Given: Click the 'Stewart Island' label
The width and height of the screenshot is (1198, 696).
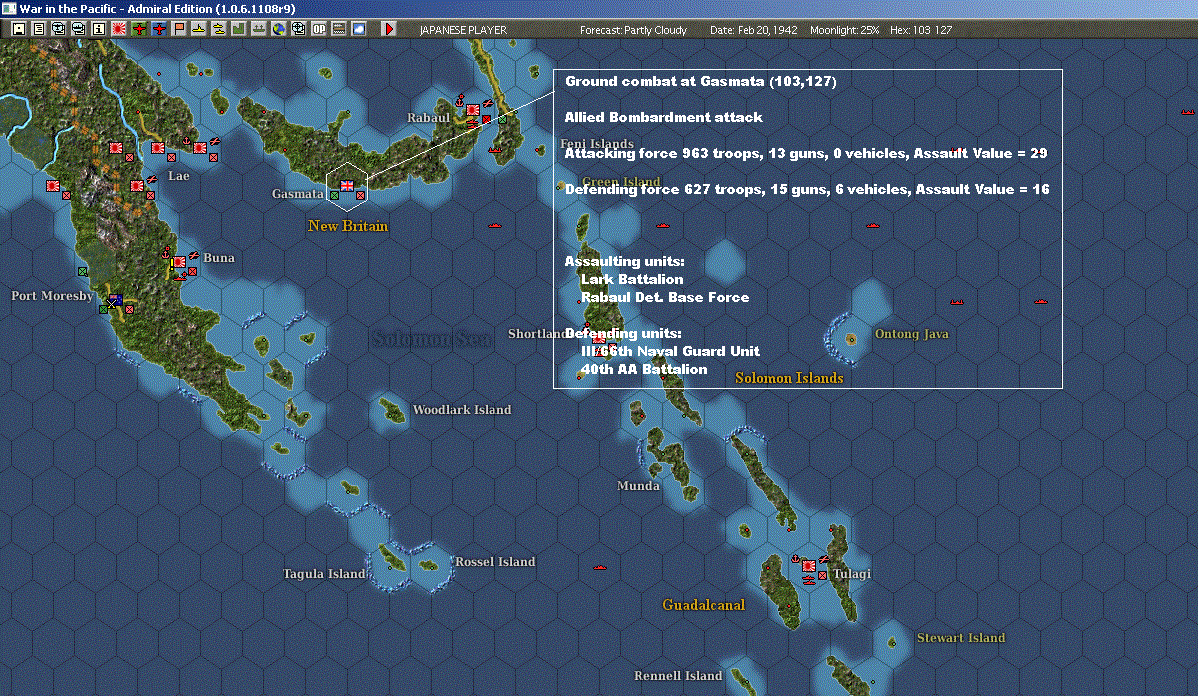Looking at the screenshot, I should coord(960,638).
